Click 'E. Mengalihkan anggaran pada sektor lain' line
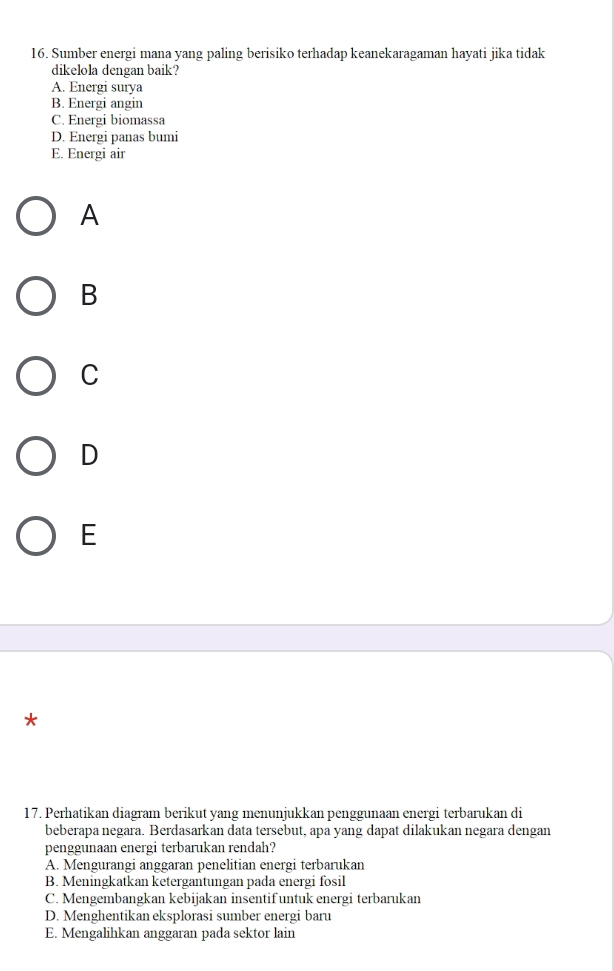Image resolution: width=614 pixels, height=971 pixels. click(x=170, y=933)
